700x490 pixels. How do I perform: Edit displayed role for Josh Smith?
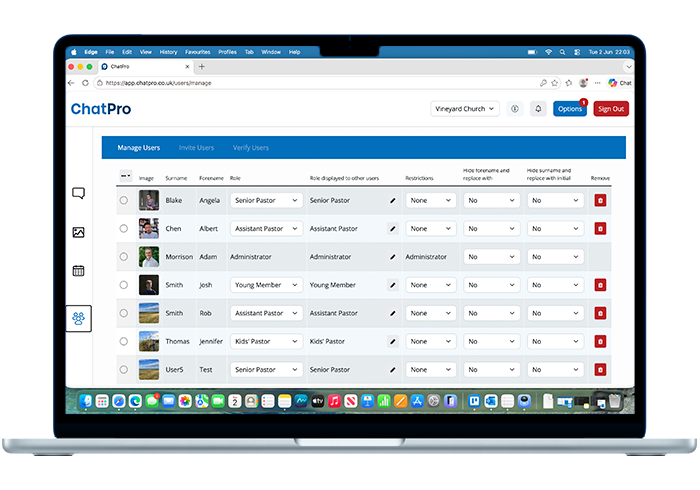pyautogui.click(x=393, y=285)
